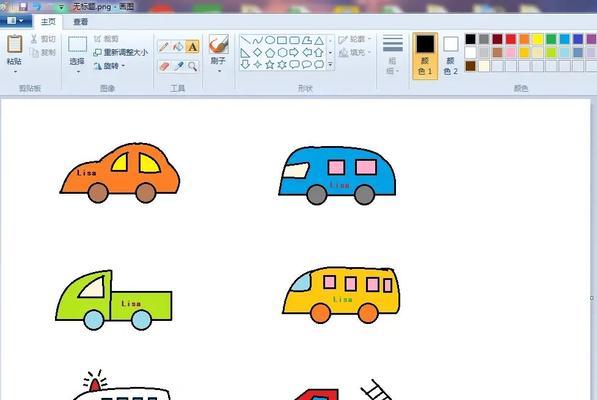Pick the red color swatch

tap(511, 39)
